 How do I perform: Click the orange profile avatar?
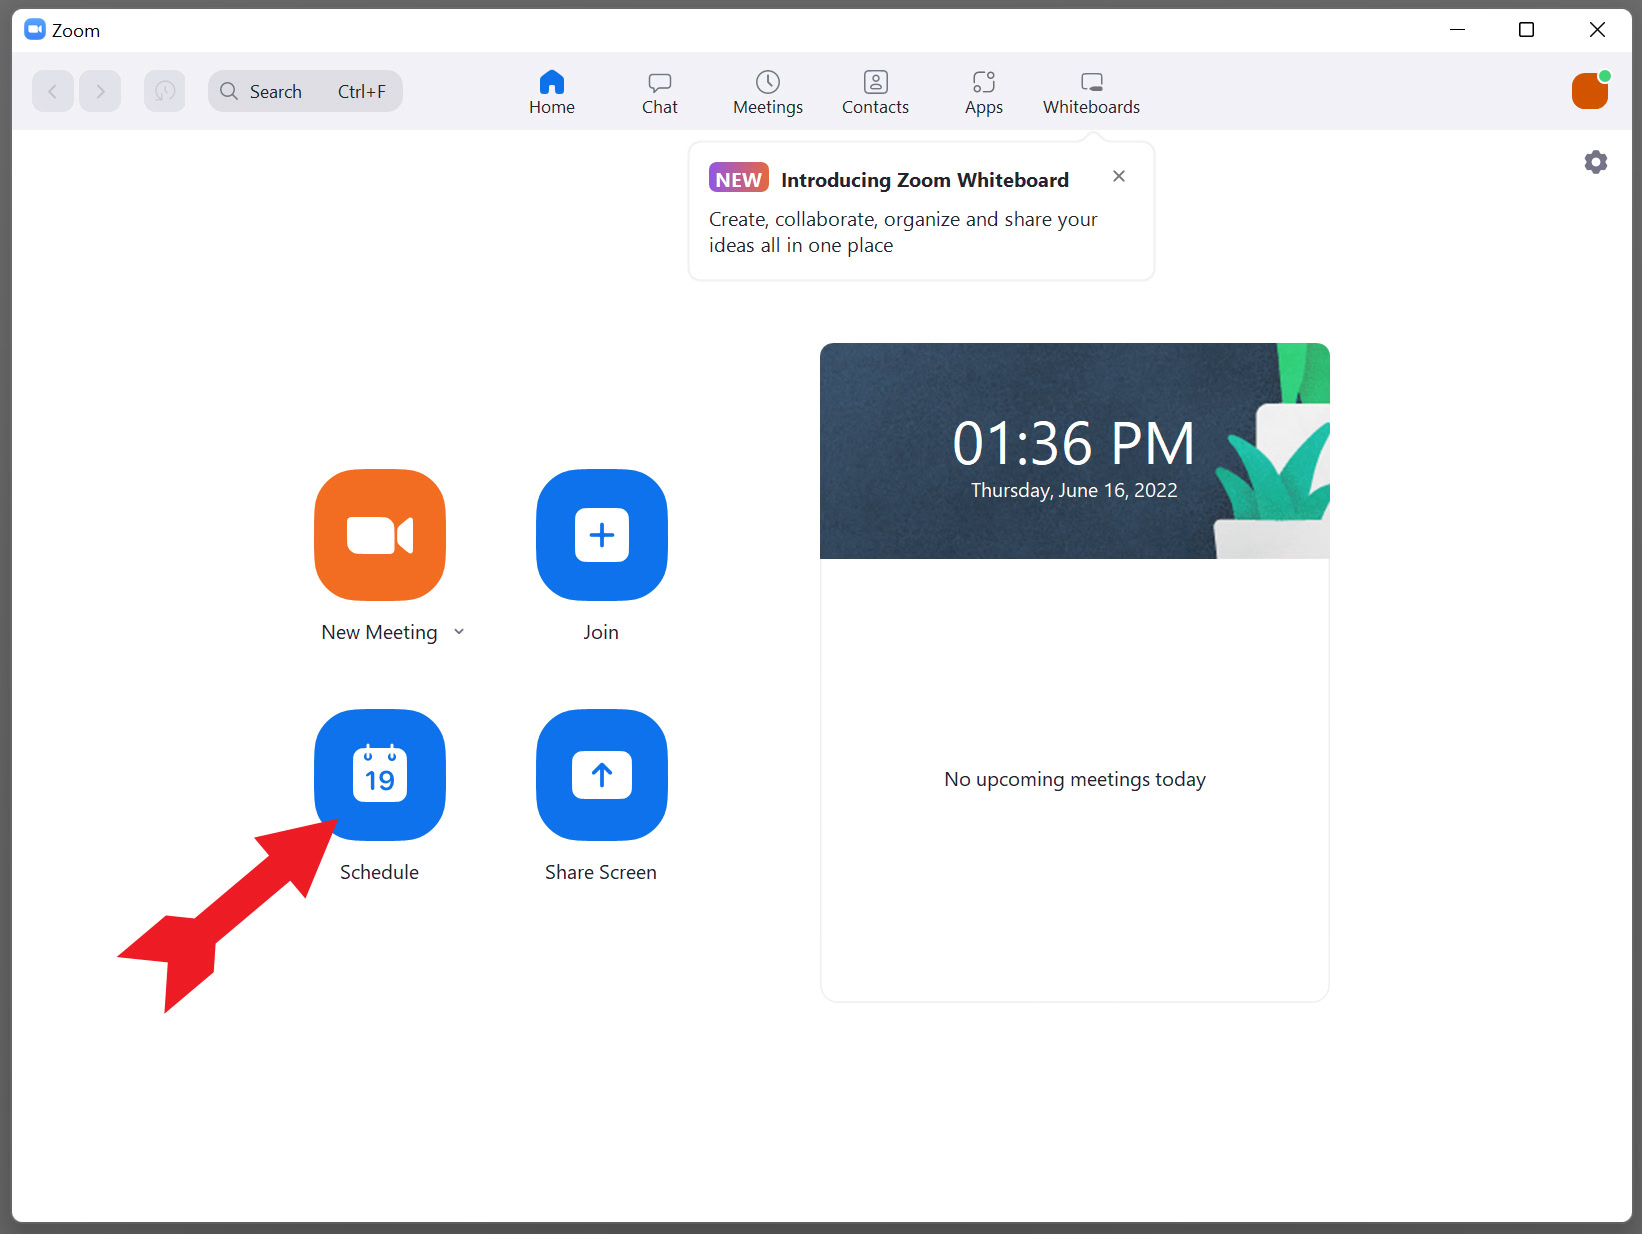click(1590, 91)
